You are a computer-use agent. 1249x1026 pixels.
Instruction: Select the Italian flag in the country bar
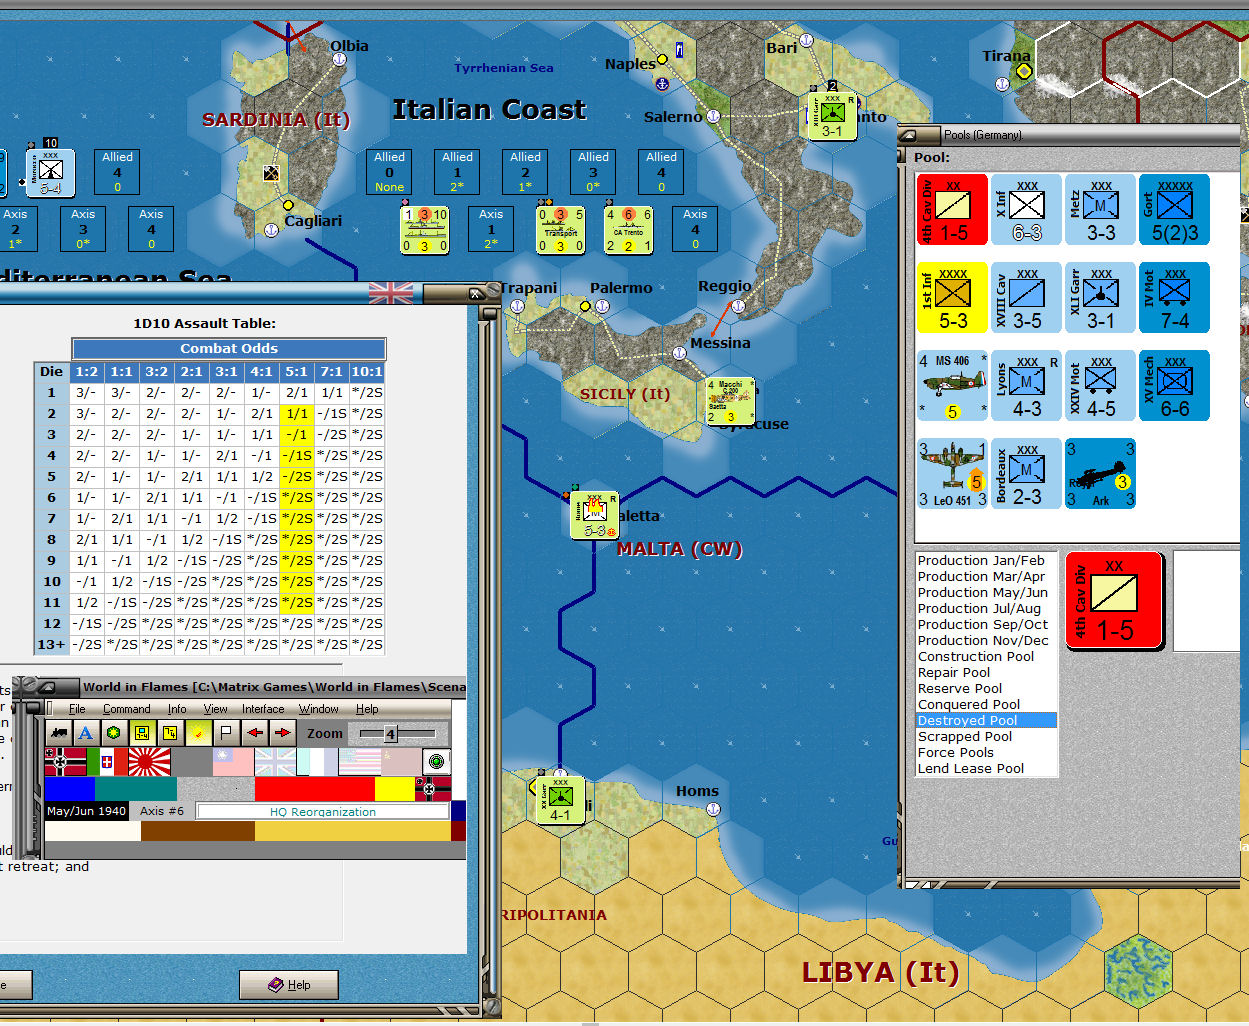pyautogui.click(x=107, y=762)
